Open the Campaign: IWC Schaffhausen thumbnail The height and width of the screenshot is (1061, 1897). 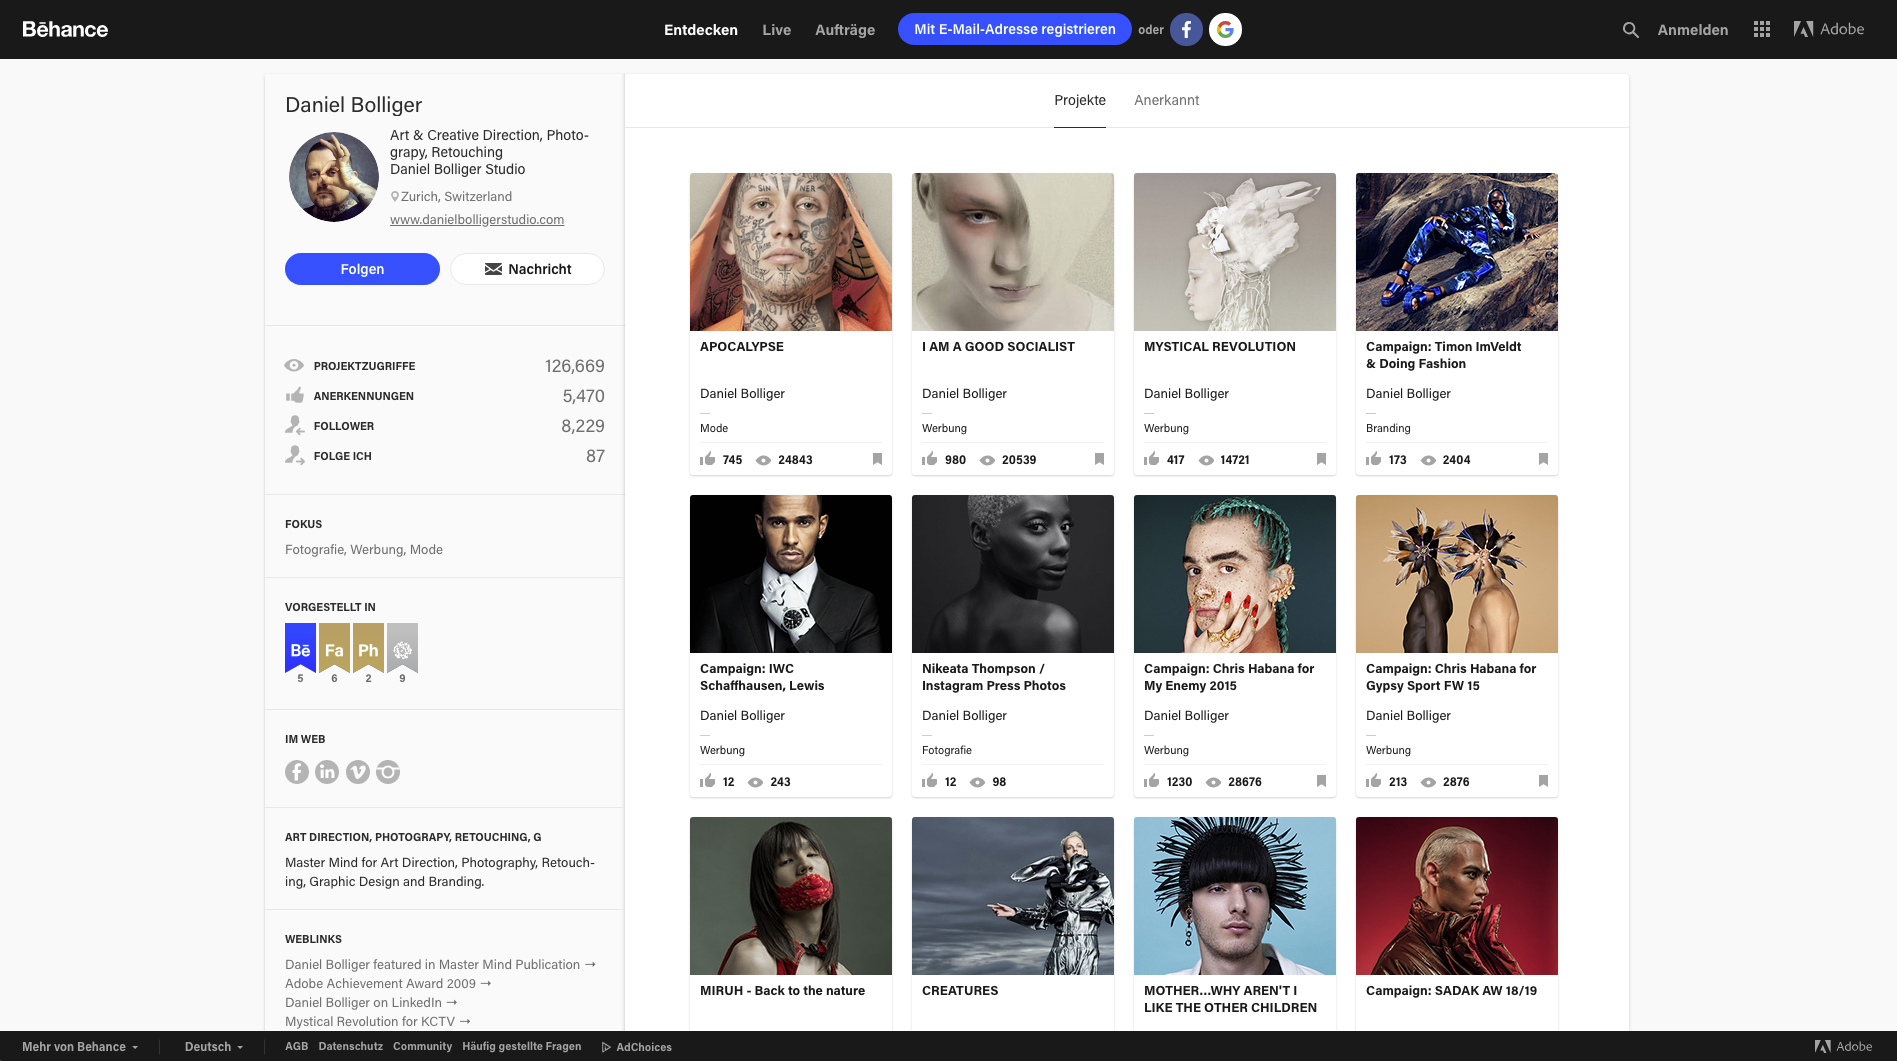click(x=791, y=574)
